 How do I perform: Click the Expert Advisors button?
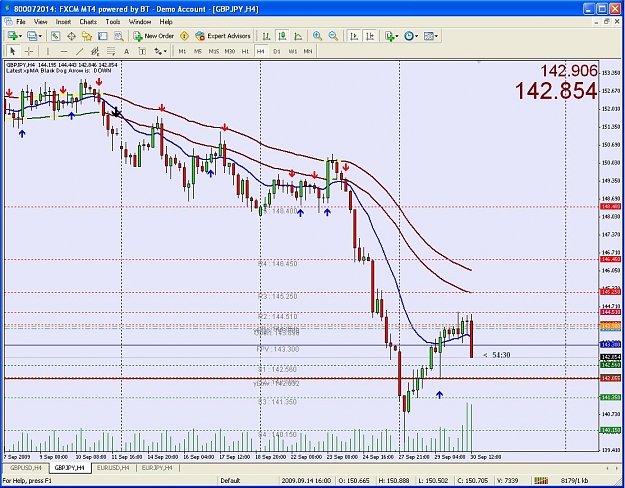[x=223, y=36]
